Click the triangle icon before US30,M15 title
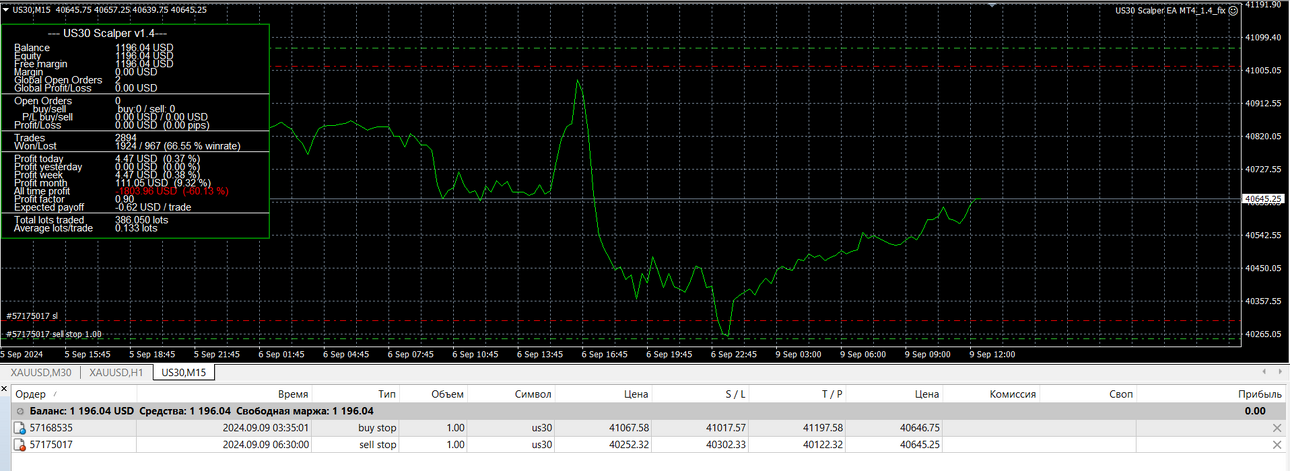Screen dimensions: 1290x471 click(x=5, y=10)
